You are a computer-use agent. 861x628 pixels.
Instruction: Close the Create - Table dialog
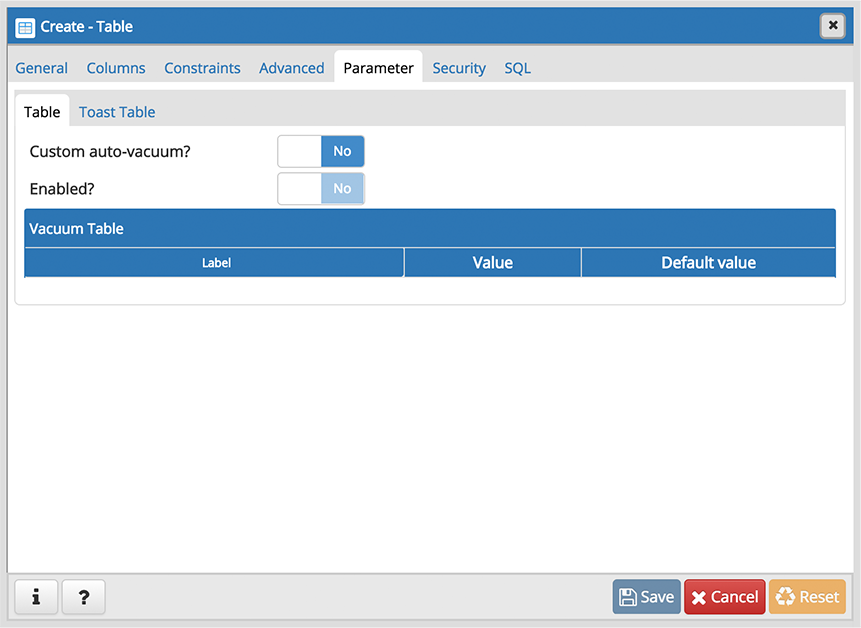pos(832,26)
